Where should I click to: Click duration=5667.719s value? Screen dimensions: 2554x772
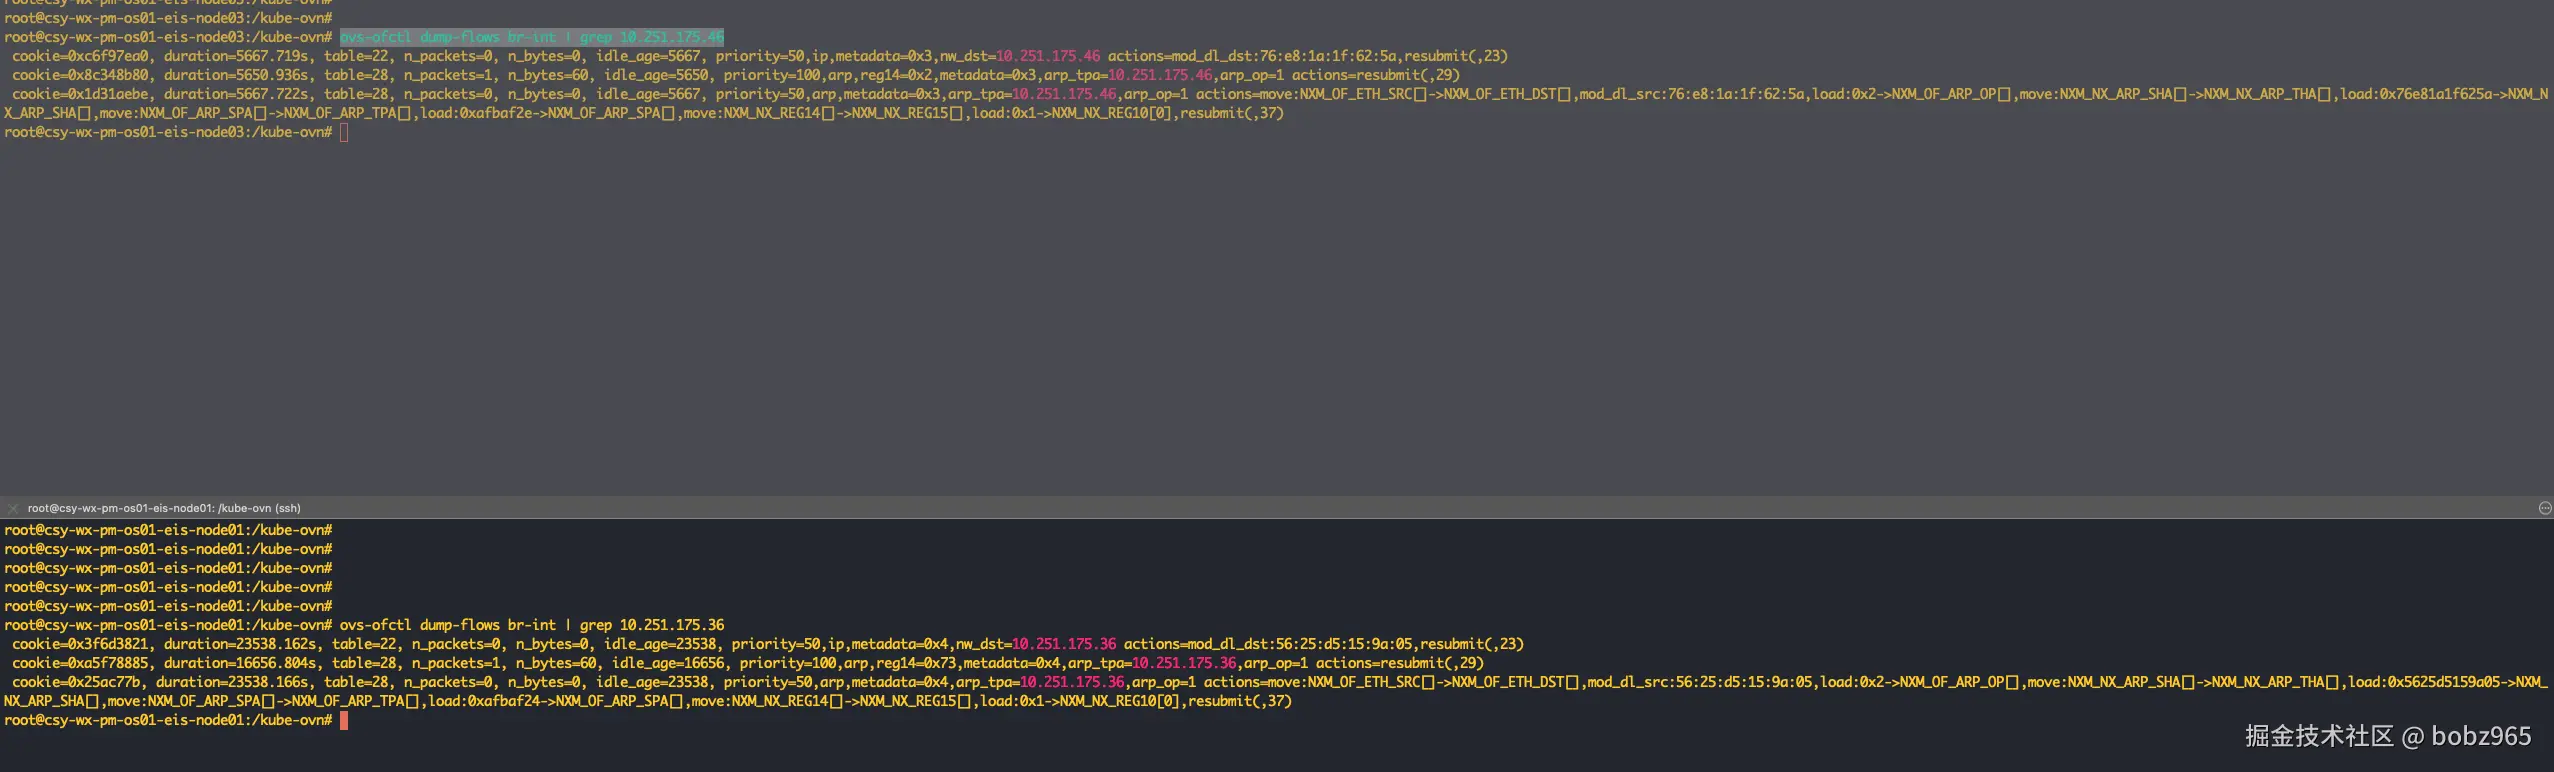pos(236,56)
